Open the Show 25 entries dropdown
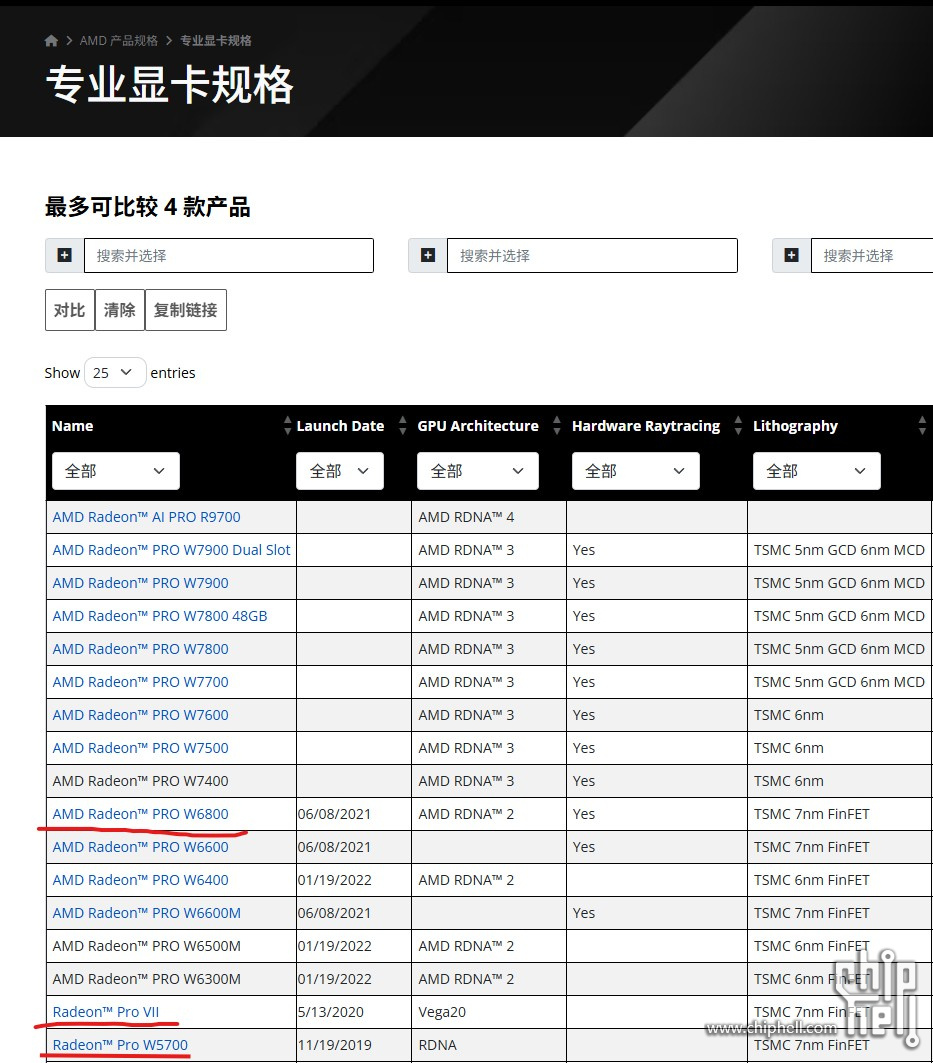The height and width of the screenshot is (1063, 933). point(115,373)
